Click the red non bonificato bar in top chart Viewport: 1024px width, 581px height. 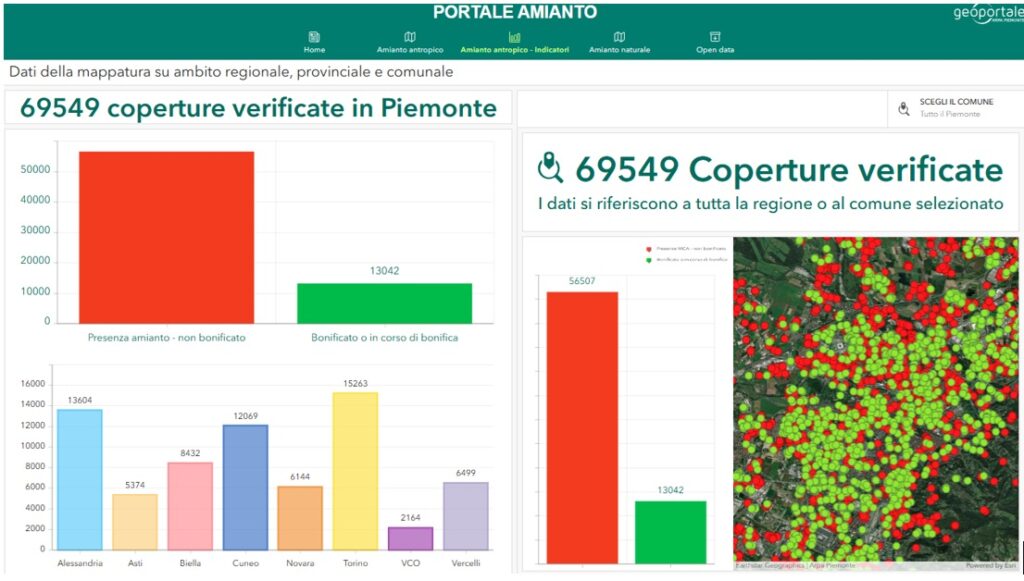point(167,238)
